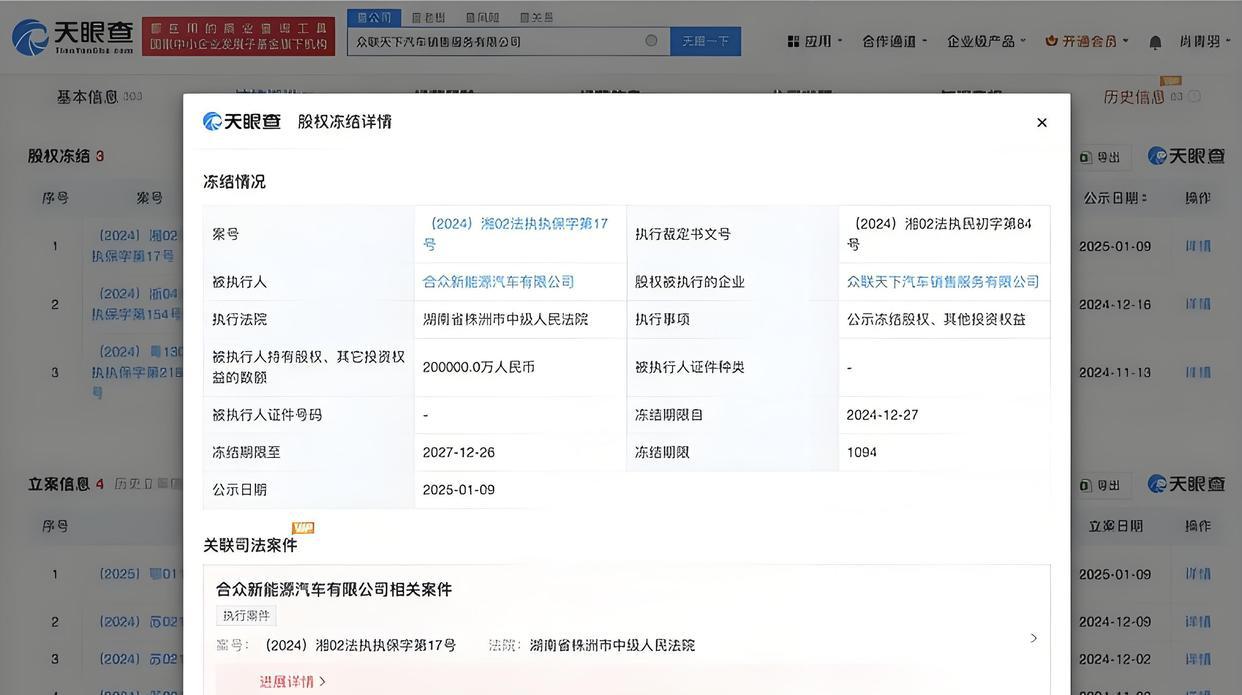
Task: Open 详情 for row dated 2024-12-02
Action: coord(1198,659)
